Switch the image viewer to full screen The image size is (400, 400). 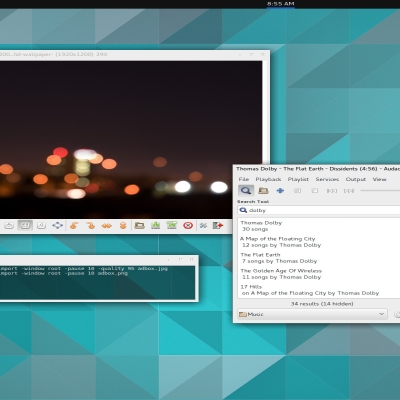tap(57, 226)
